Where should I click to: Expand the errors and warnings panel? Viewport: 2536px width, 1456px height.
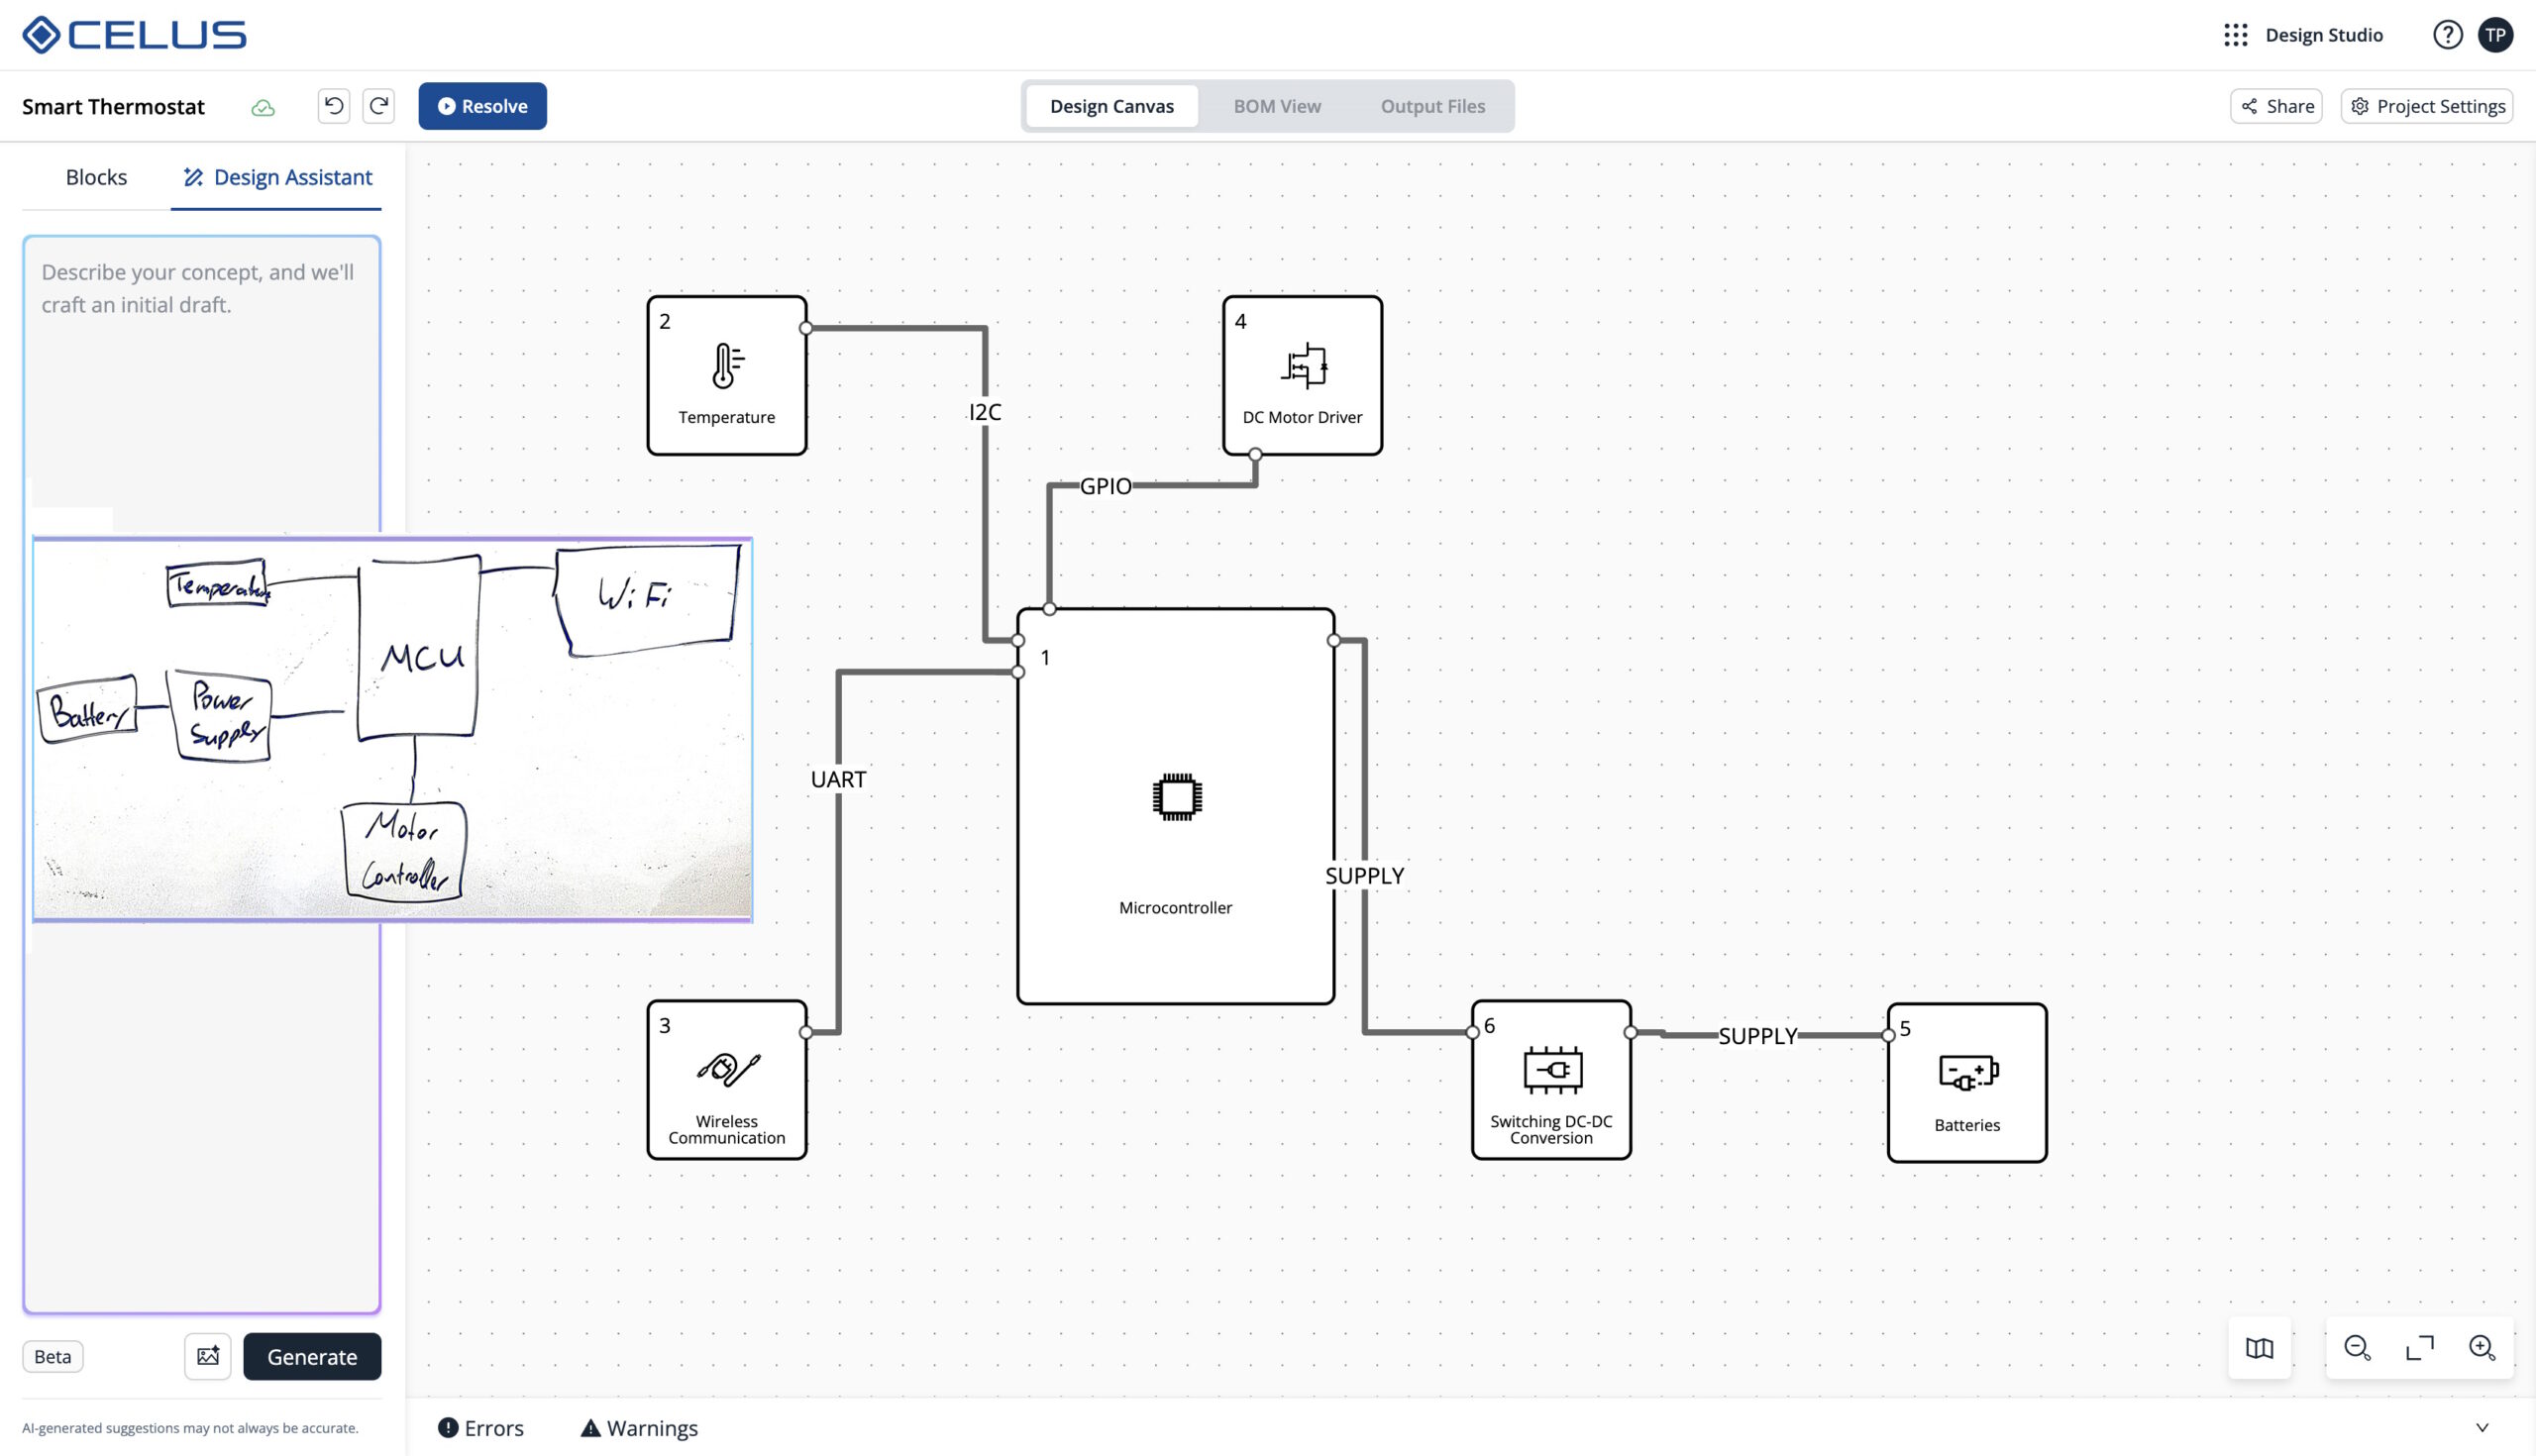pyautogui.click(x=2482, y=1428)
